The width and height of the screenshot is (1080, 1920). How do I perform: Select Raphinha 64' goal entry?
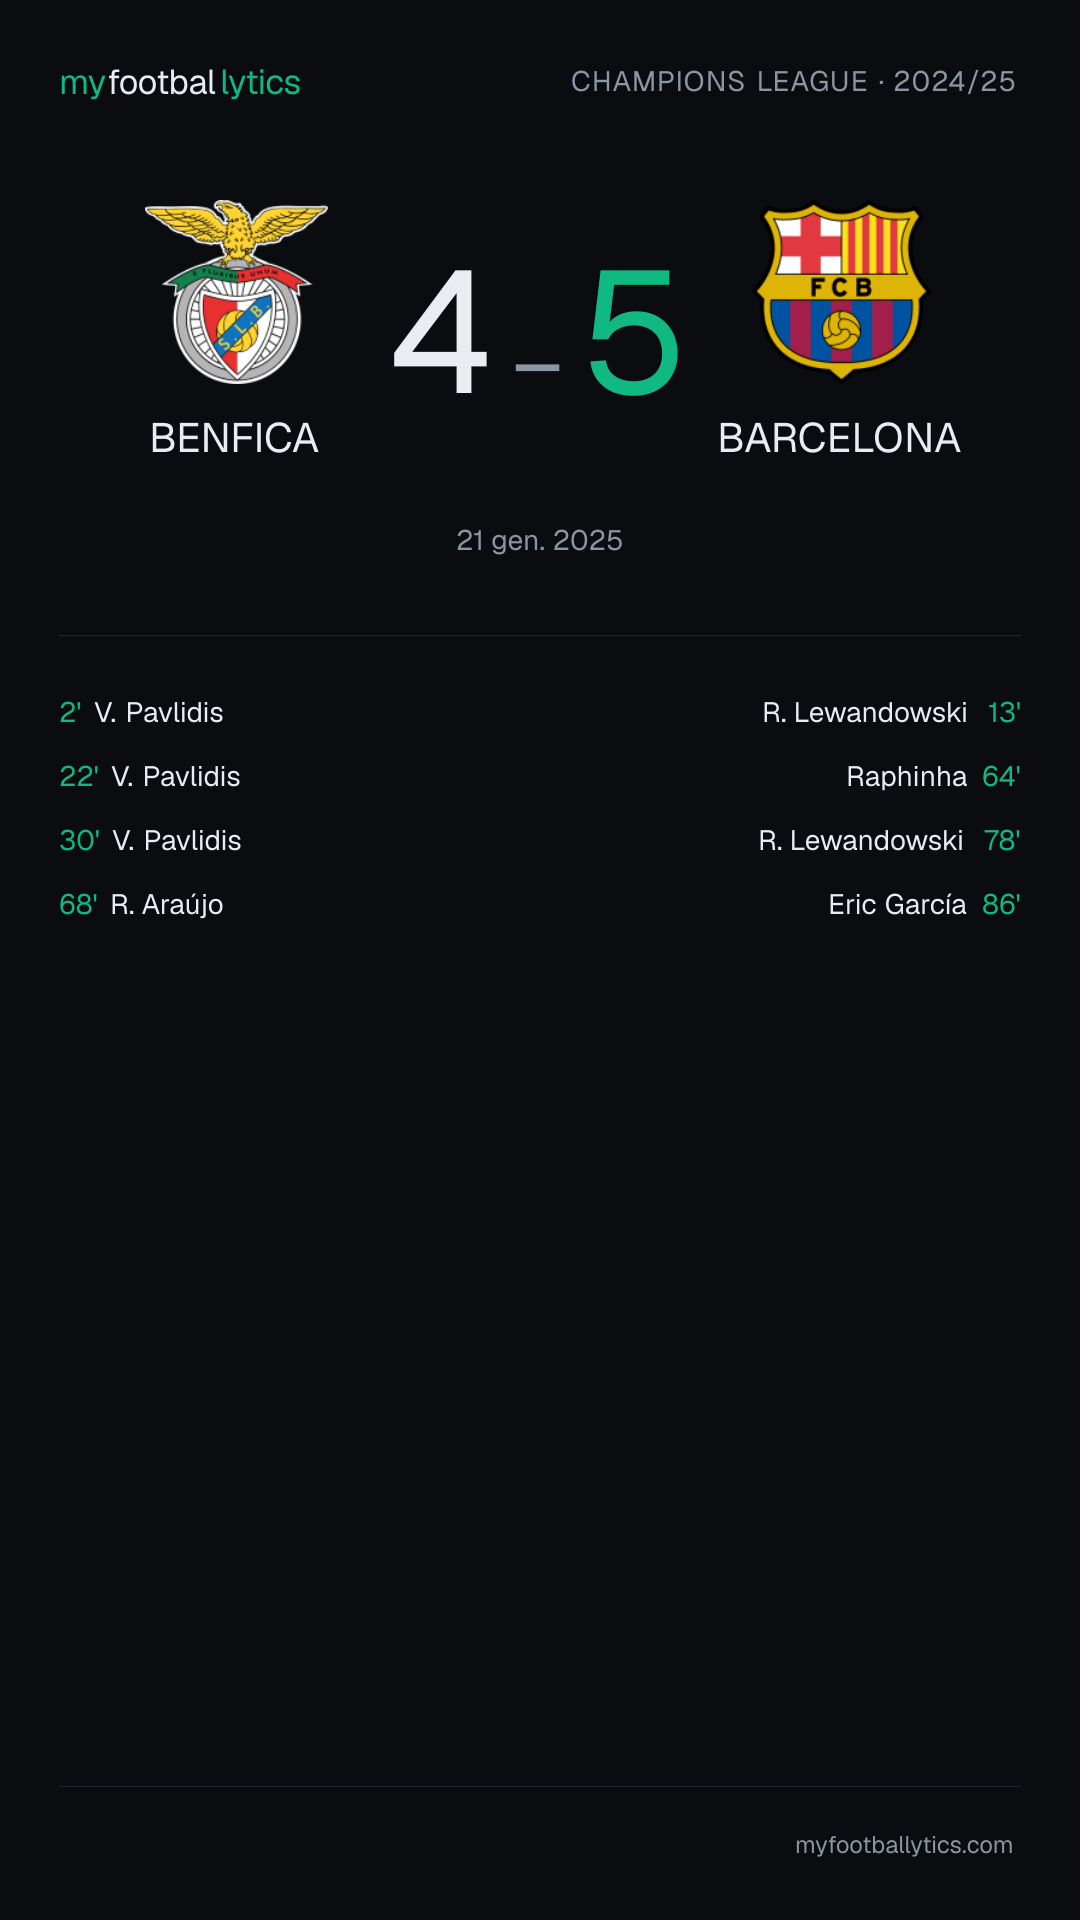coord(933,776)
